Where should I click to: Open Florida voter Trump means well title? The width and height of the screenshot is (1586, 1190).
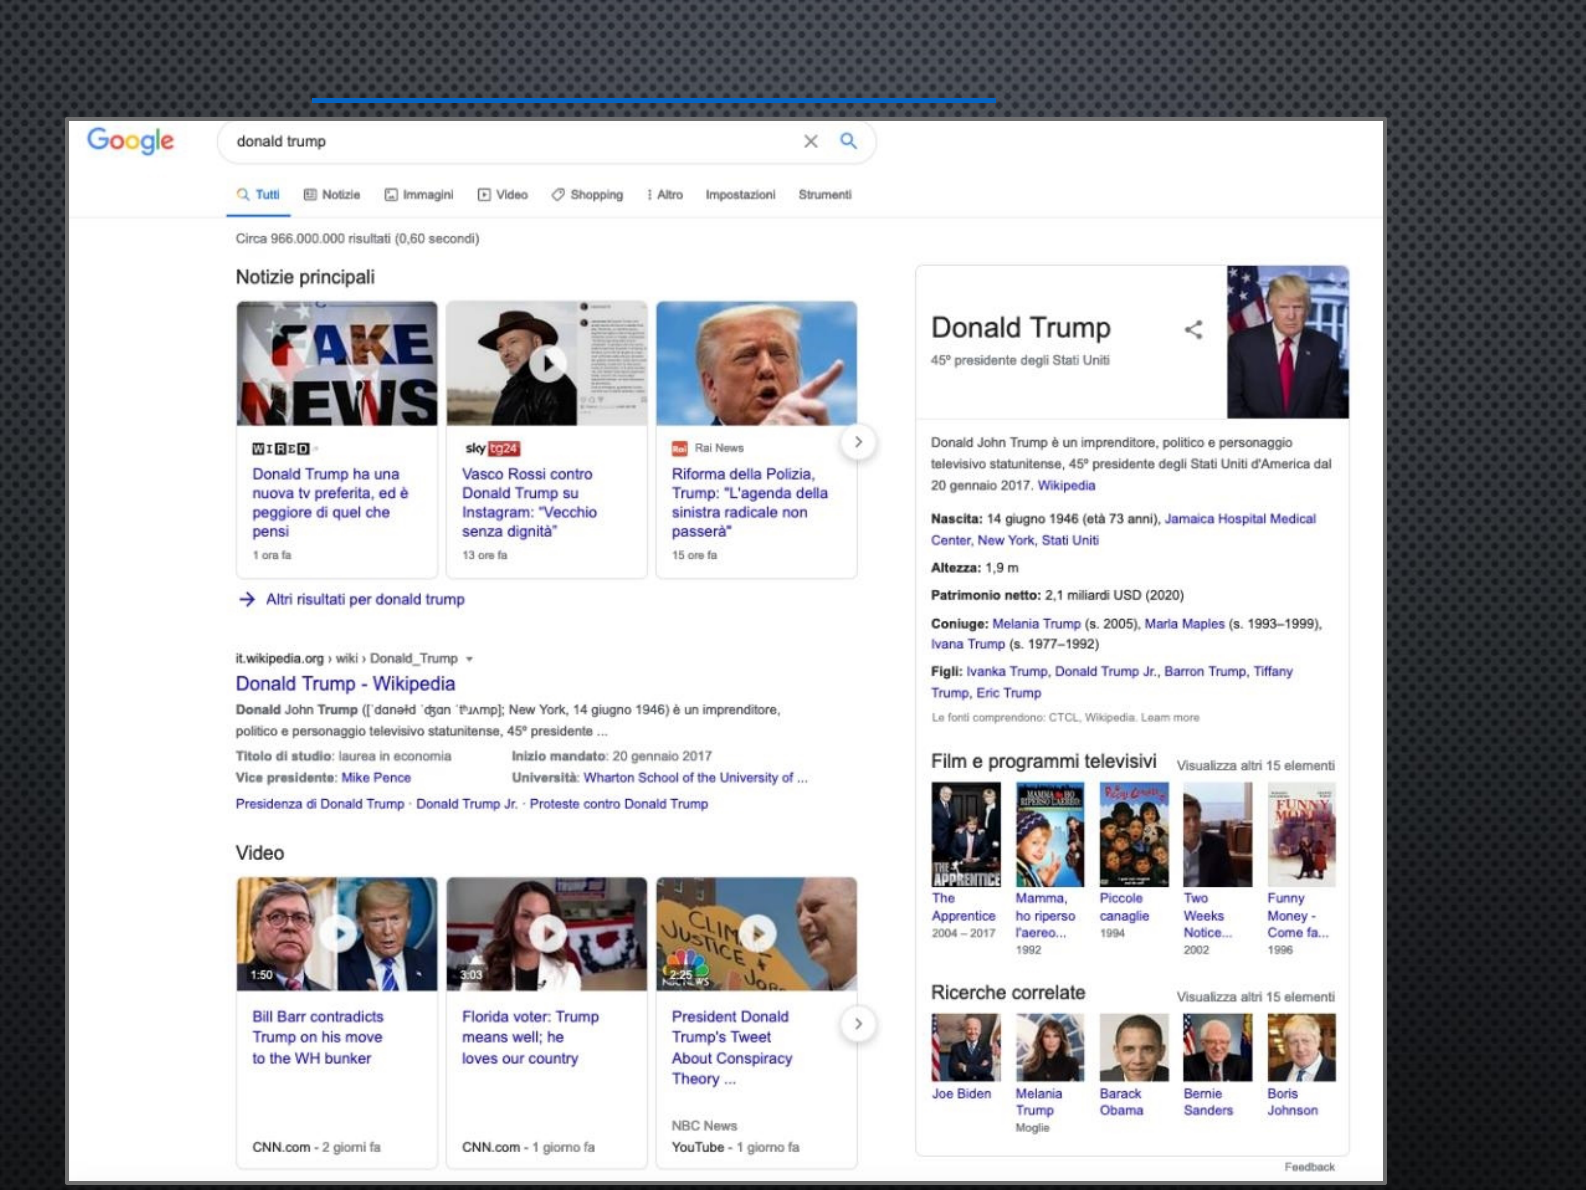(530, 1037)
